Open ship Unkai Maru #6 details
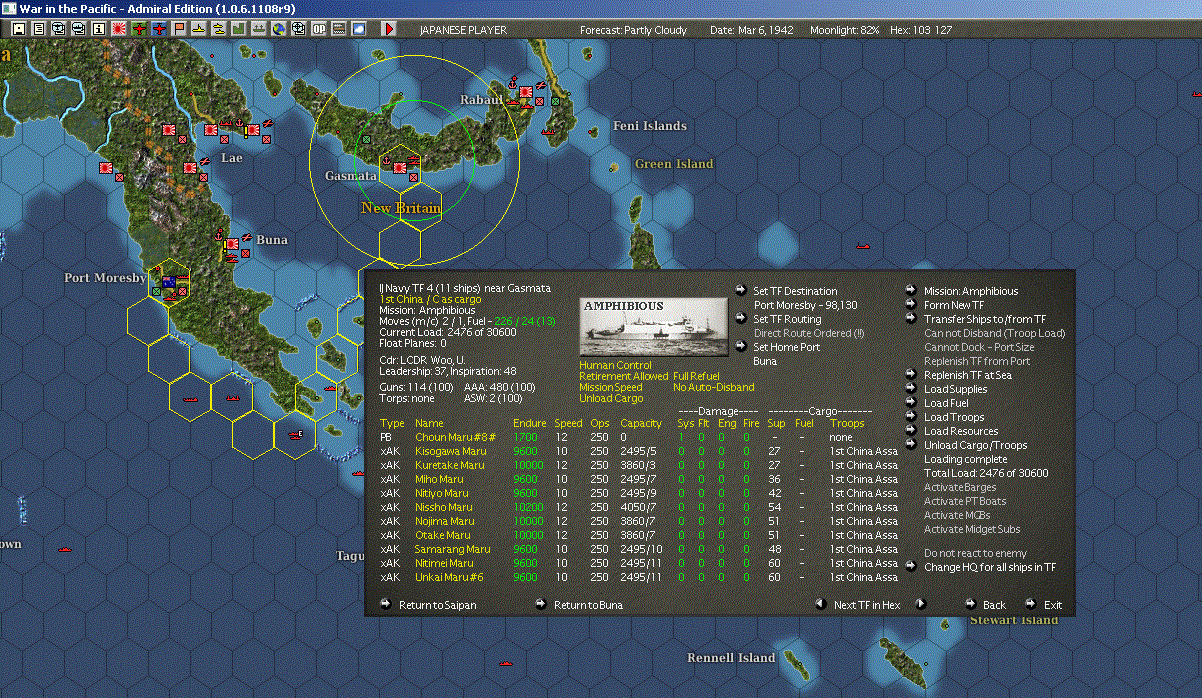 449,577
